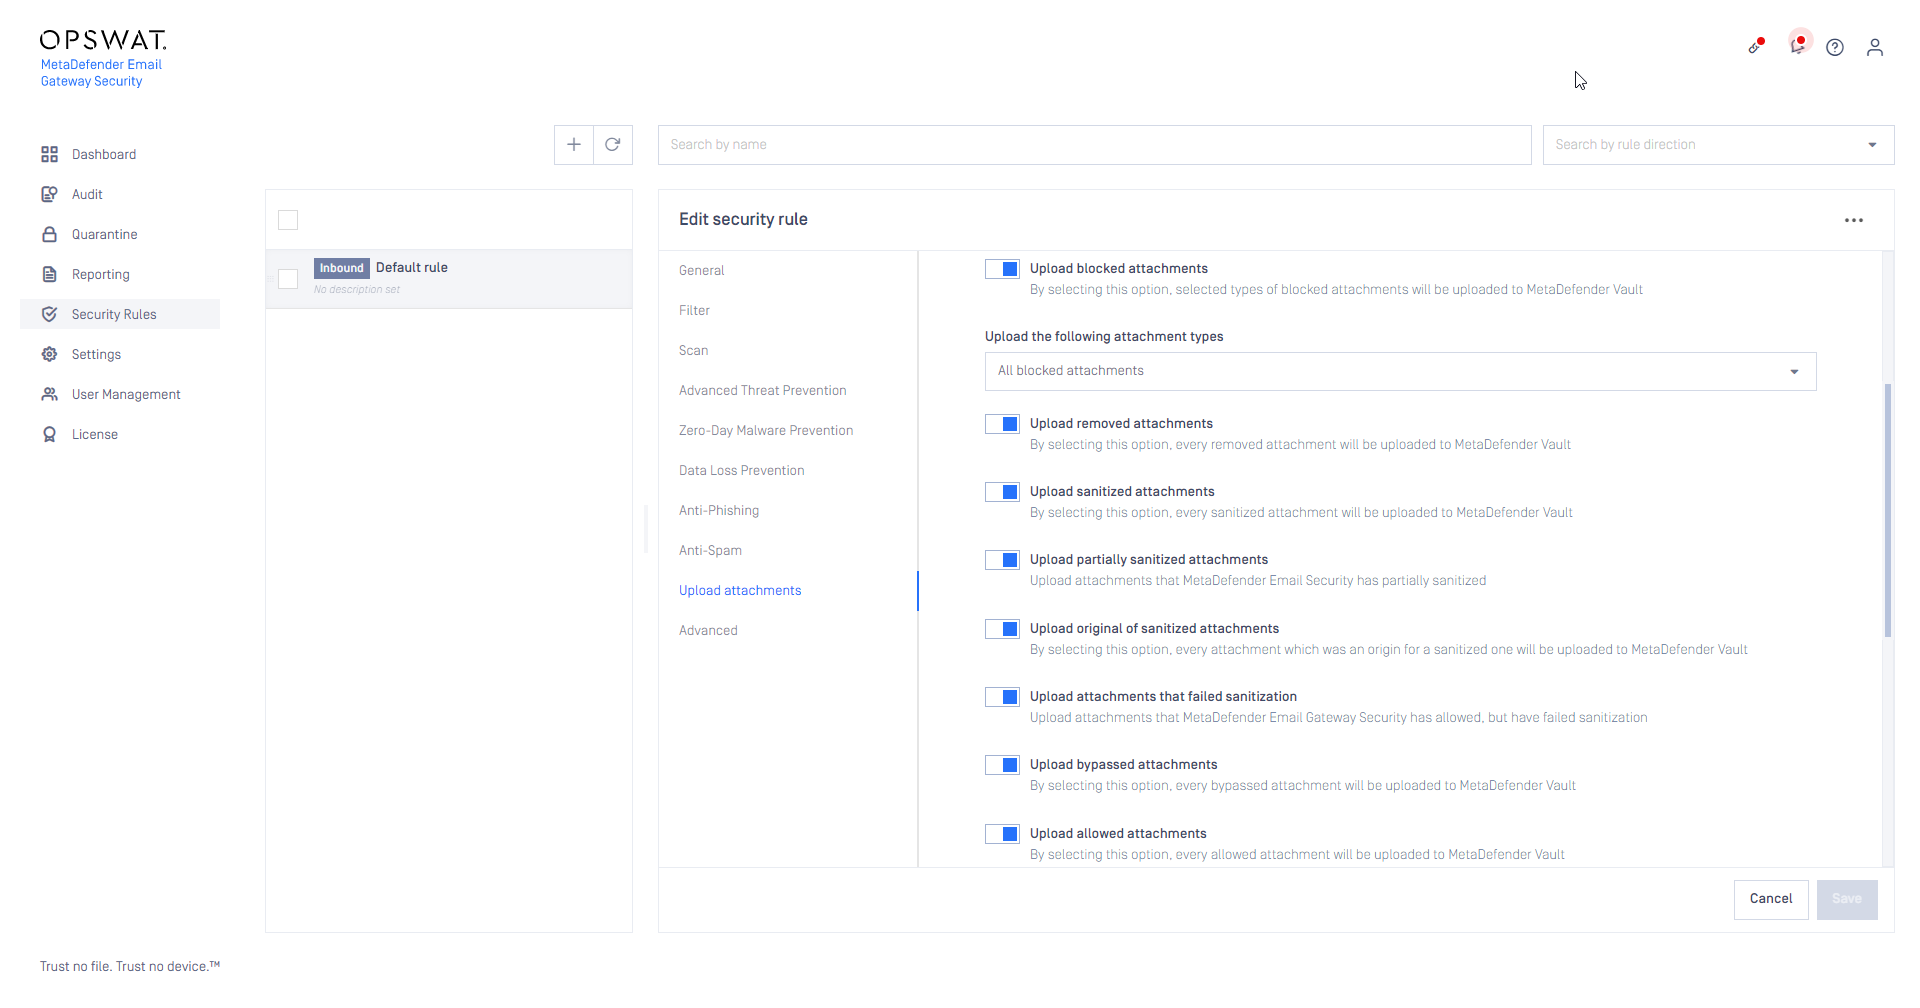Click the Security Rules shield icon
Image resolution: width=1920 pixels, height=1008 pixels.
coord(49,314)
